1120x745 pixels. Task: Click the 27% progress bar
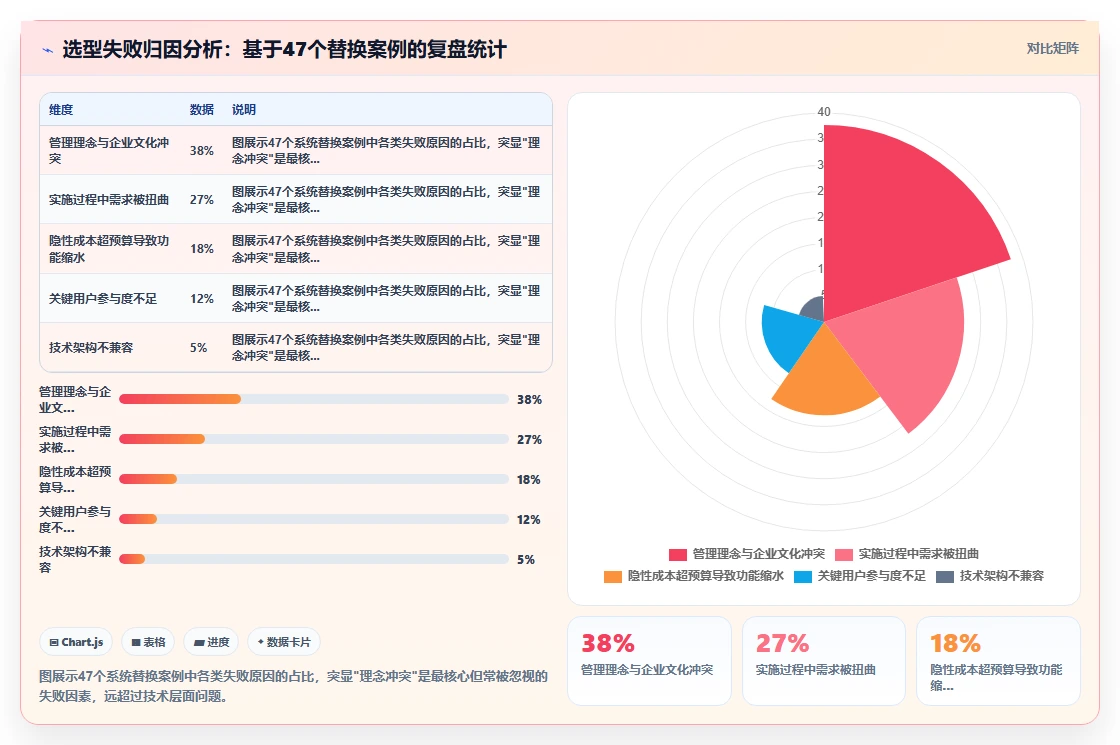point(314,439)
